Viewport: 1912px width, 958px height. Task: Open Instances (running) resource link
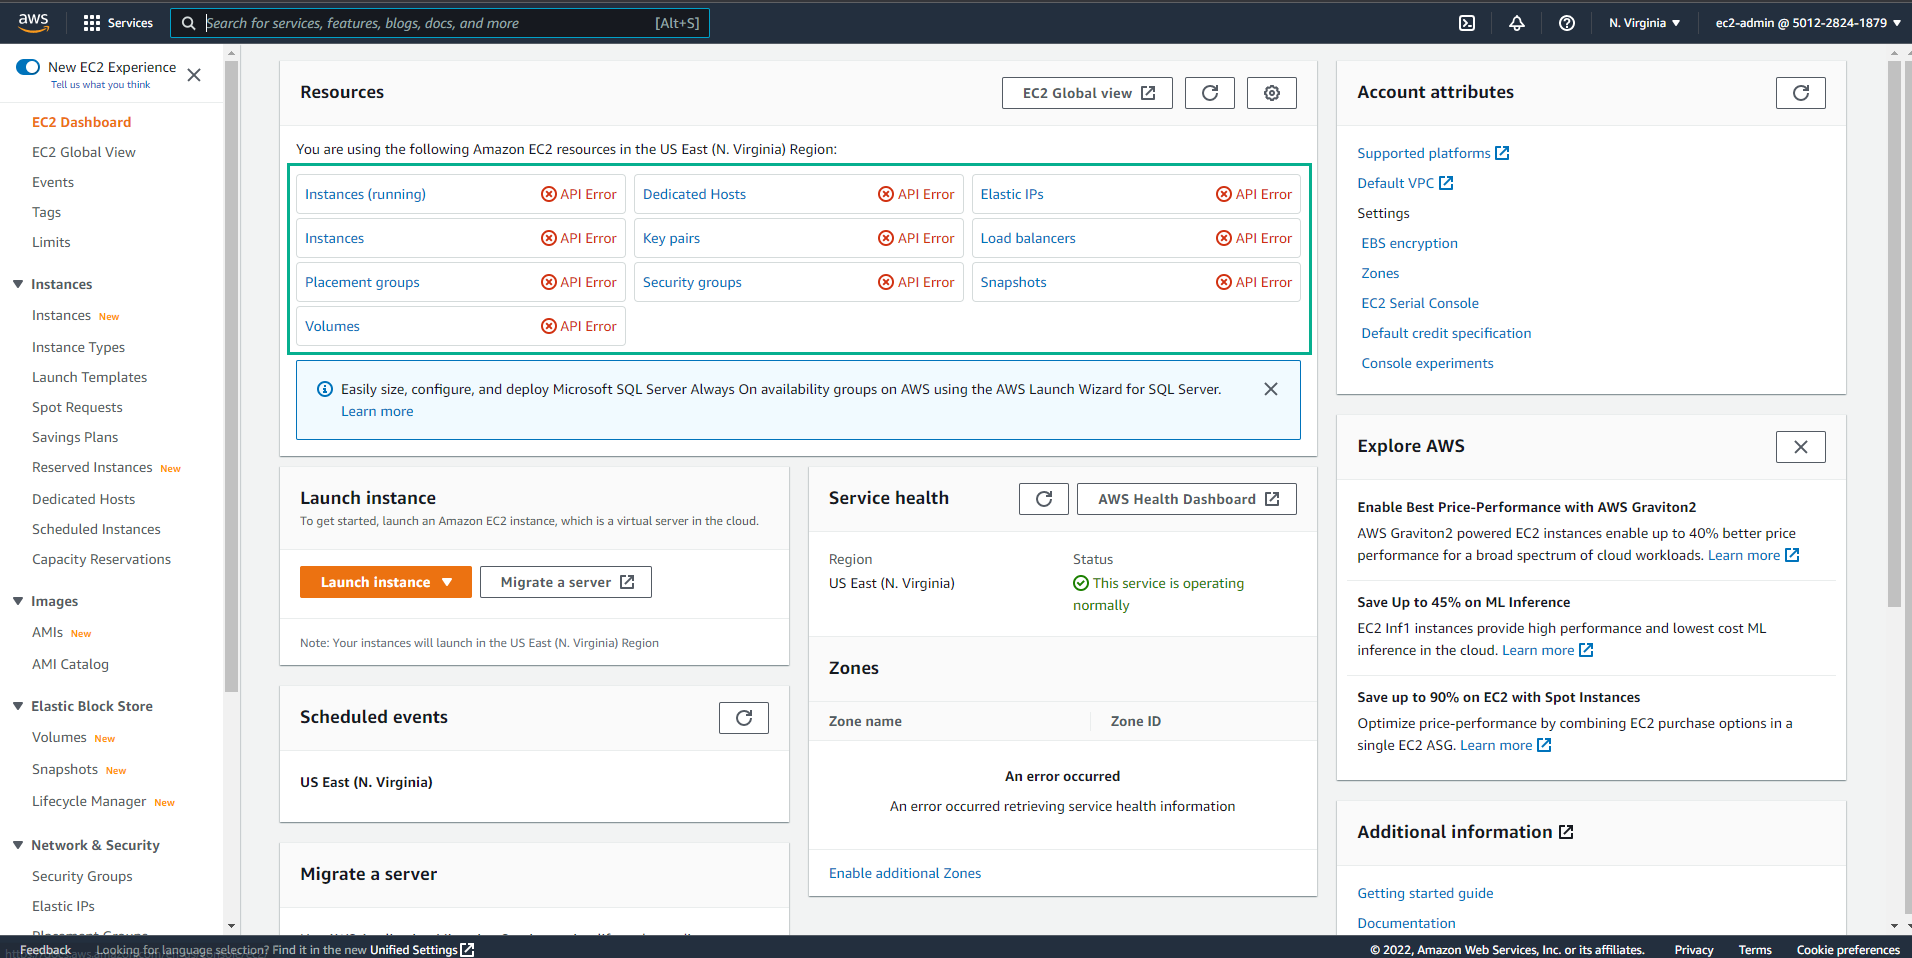pyautogui.click(x=365, y=194)
